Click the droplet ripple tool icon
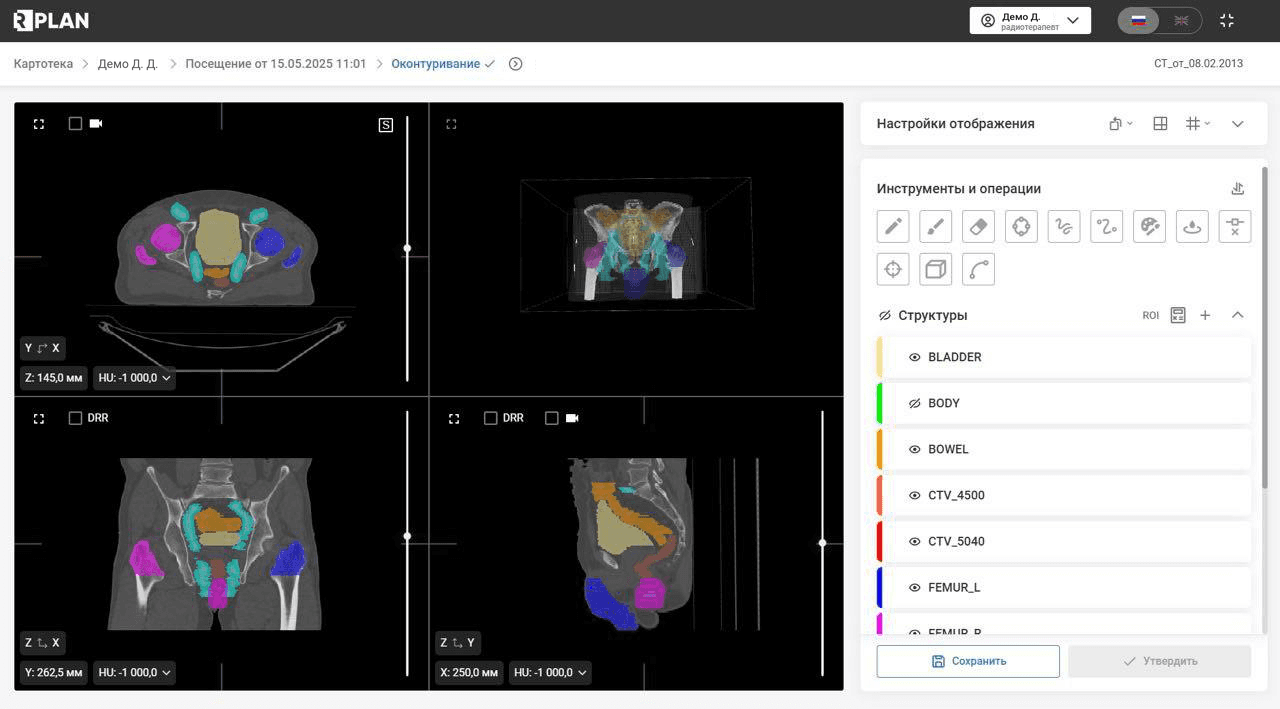Screen dimensions: 1280x709 [1192, 226]
